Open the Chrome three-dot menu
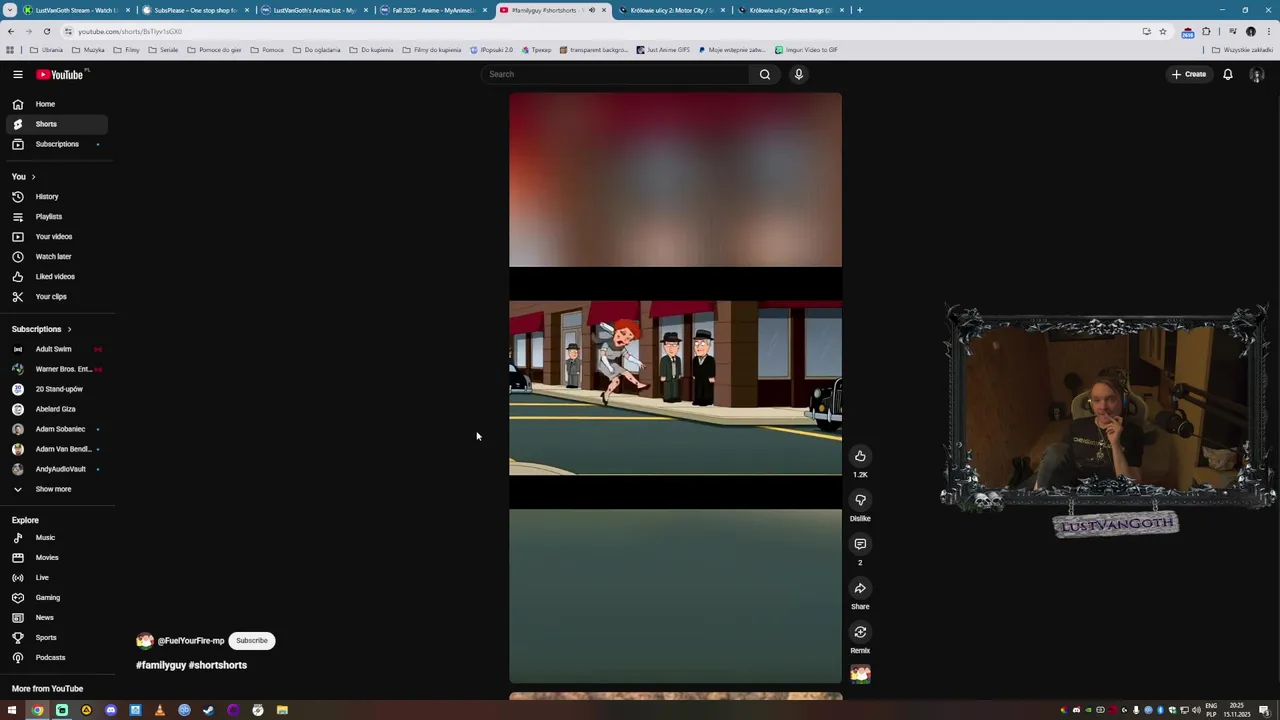 pyautogui.click(x=1267, y=31)
